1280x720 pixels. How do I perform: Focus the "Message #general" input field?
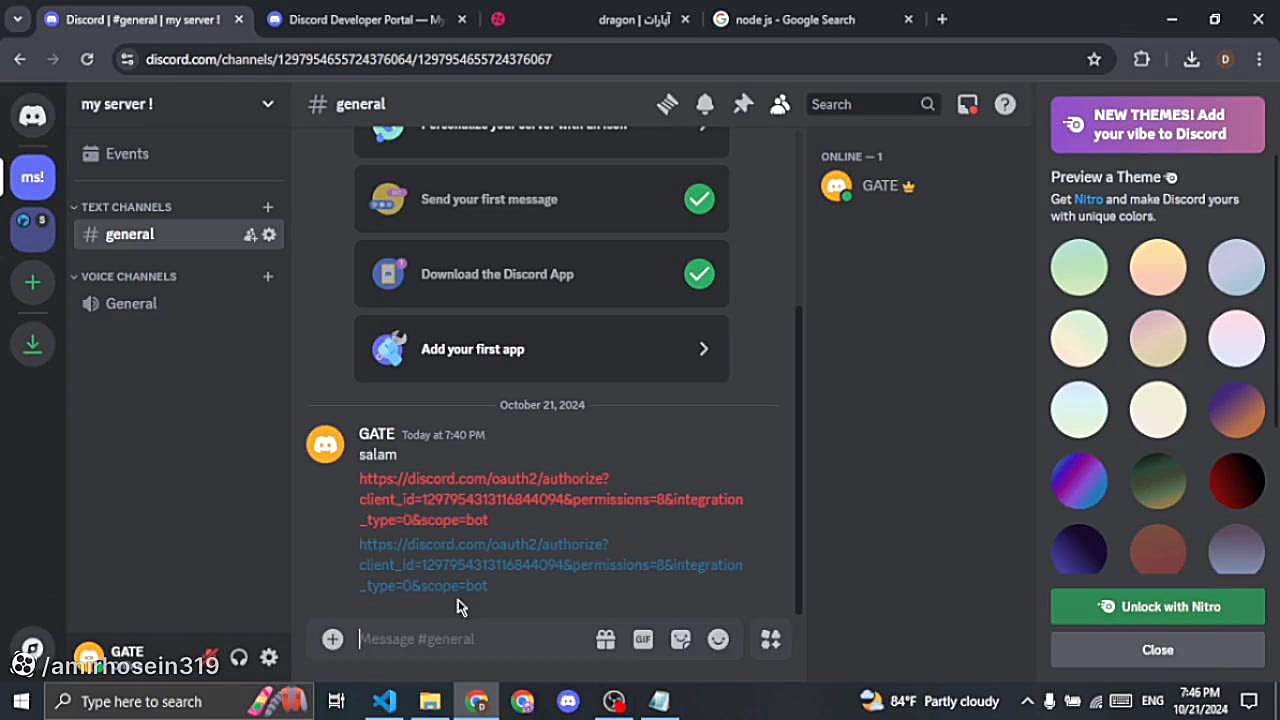[x=470, y=639]
